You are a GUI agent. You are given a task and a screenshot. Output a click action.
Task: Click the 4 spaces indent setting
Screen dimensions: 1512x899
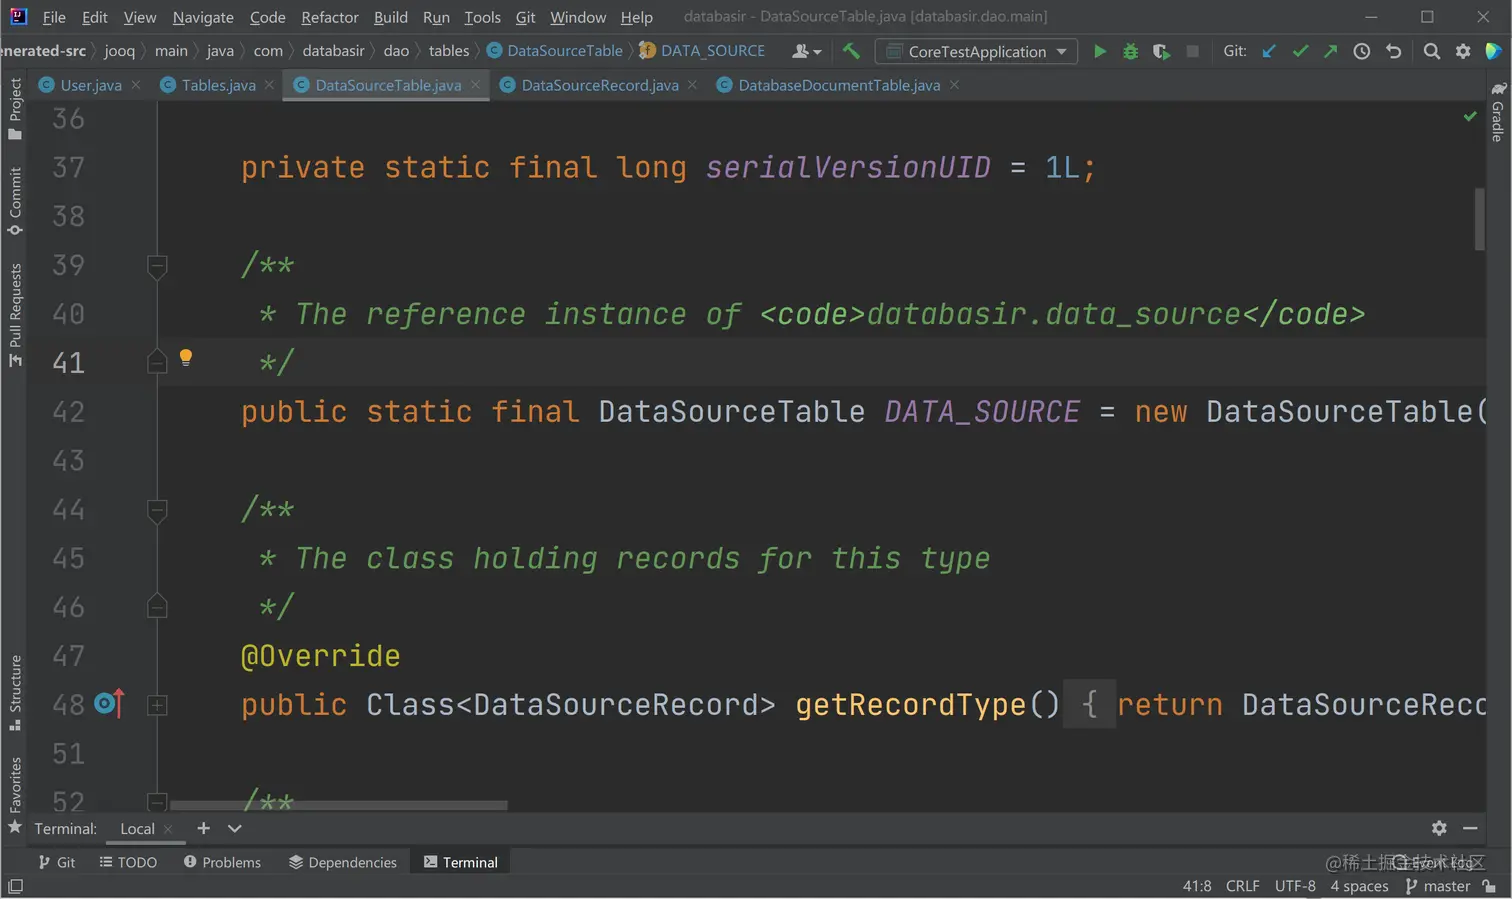[x=1359, y=886]
